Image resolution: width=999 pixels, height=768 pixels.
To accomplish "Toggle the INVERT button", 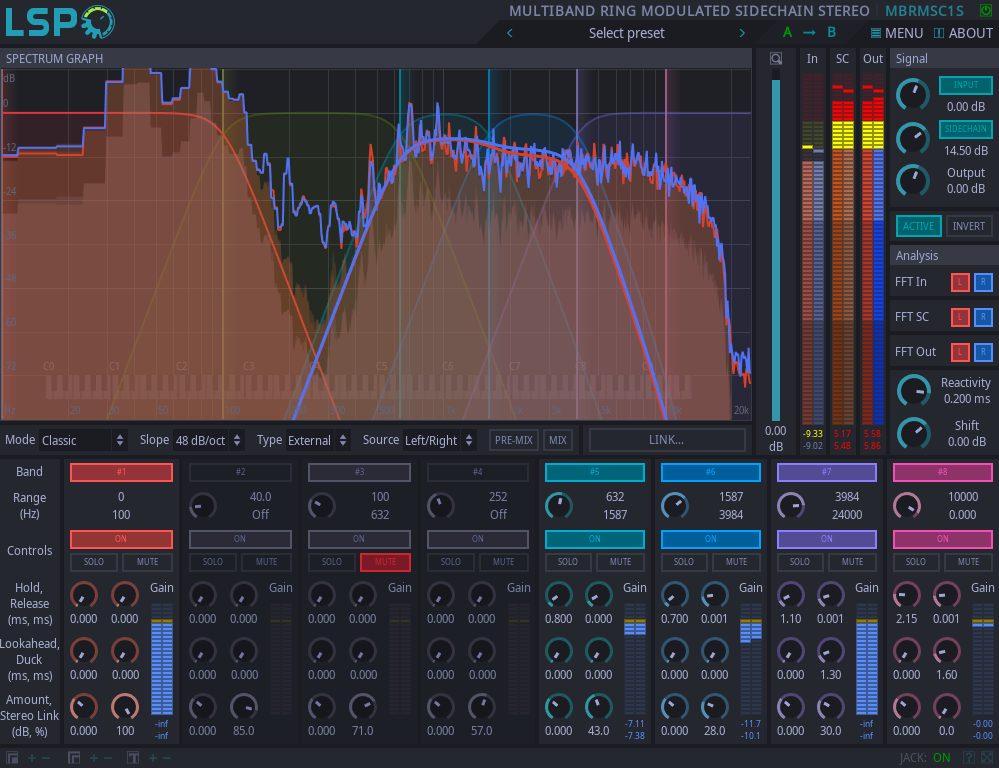I will coord(968,226).
